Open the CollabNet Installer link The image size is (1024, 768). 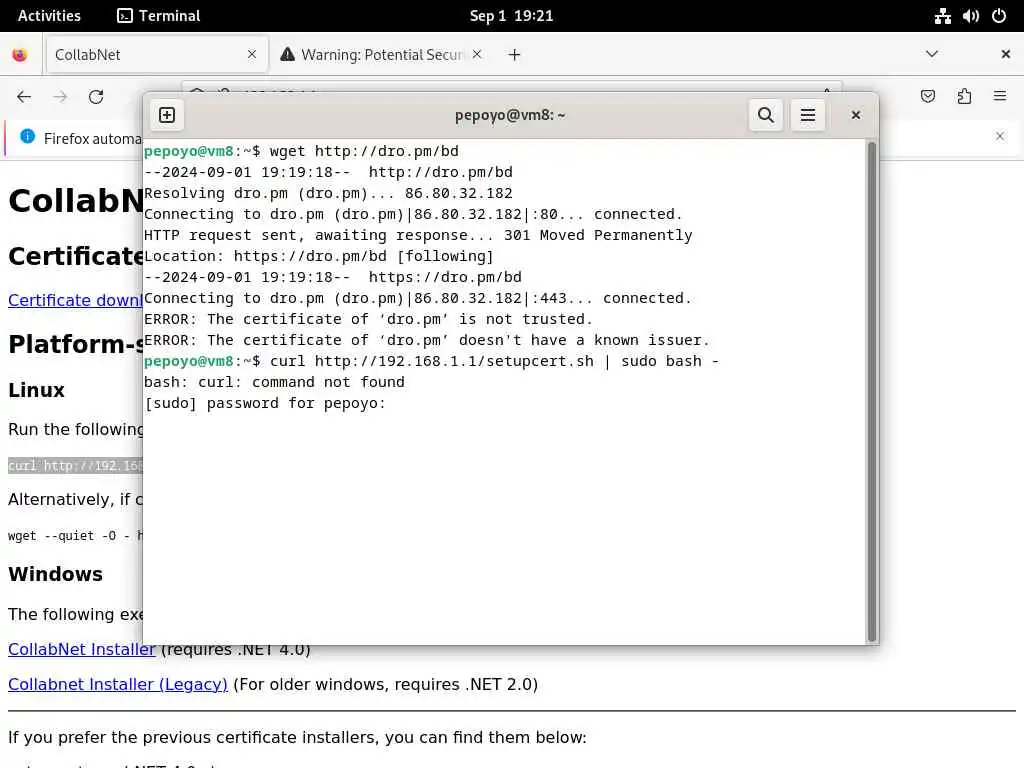pos(82,649)
